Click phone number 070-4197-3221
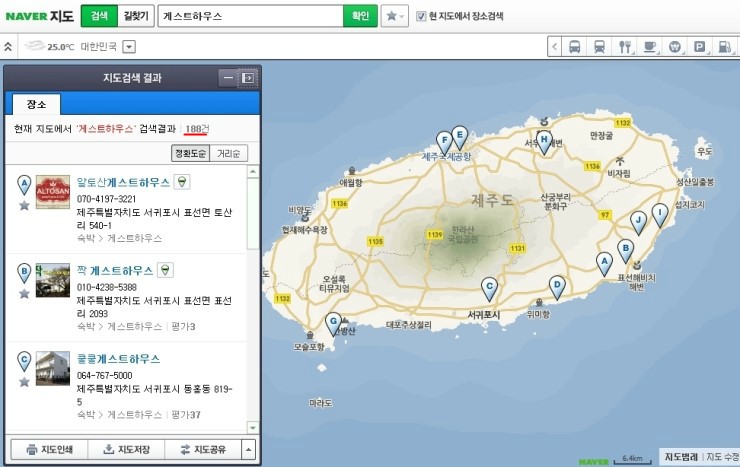This screenshot has width=740, height=467. pyautogui.click(x=106, y=199)
